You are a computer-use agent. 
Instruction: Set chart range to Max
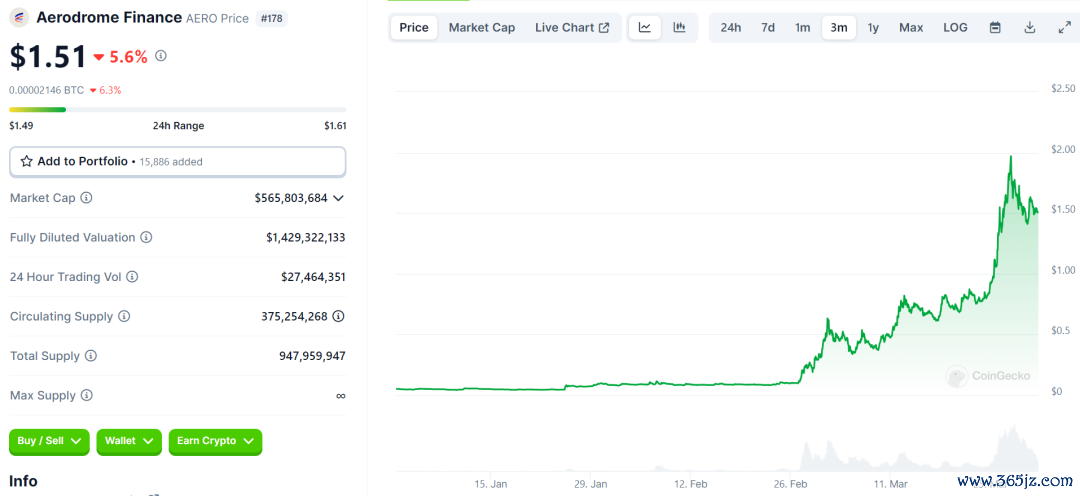point(911,28)
